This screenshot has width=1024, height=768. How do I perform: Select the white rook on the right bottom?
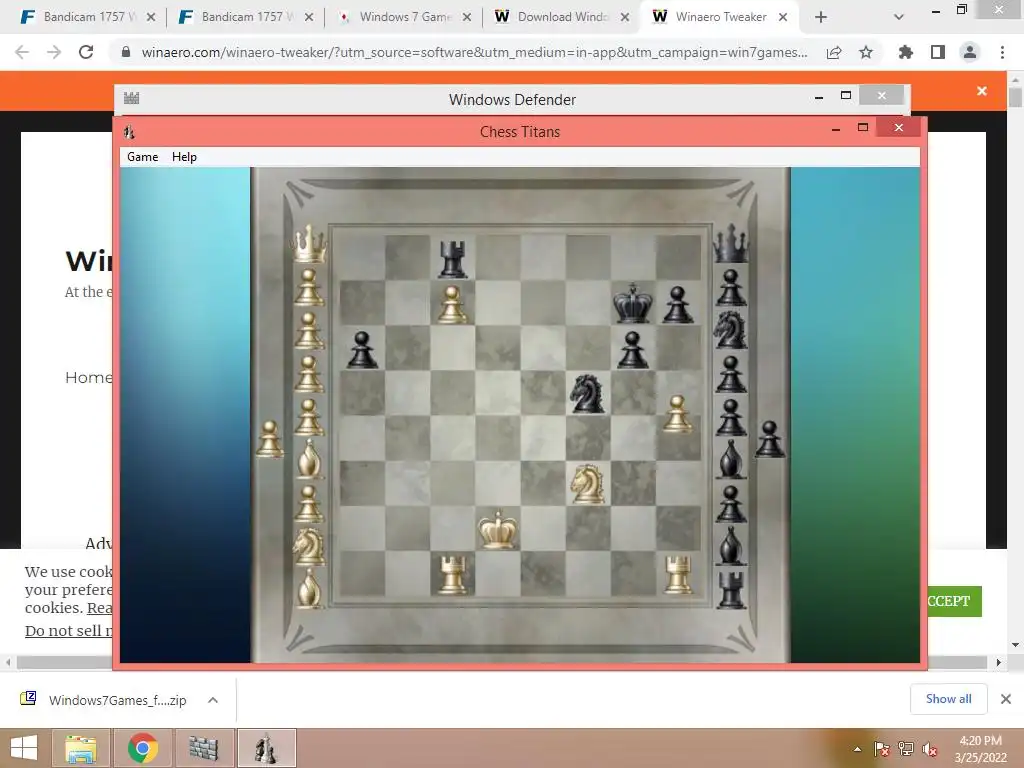pos(678,574)
